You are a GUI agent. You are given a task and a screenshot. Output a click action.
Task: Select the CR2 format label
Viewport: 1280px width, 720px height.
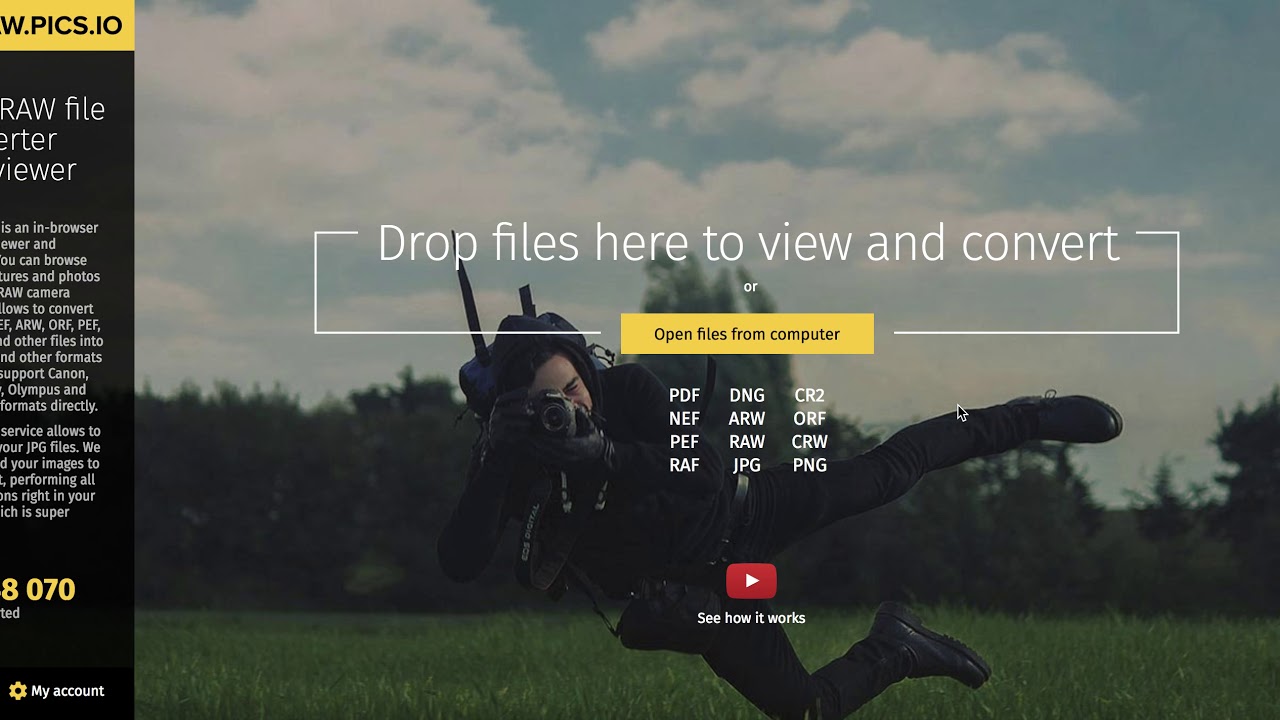pyautogui.click(x=809, y=396)
